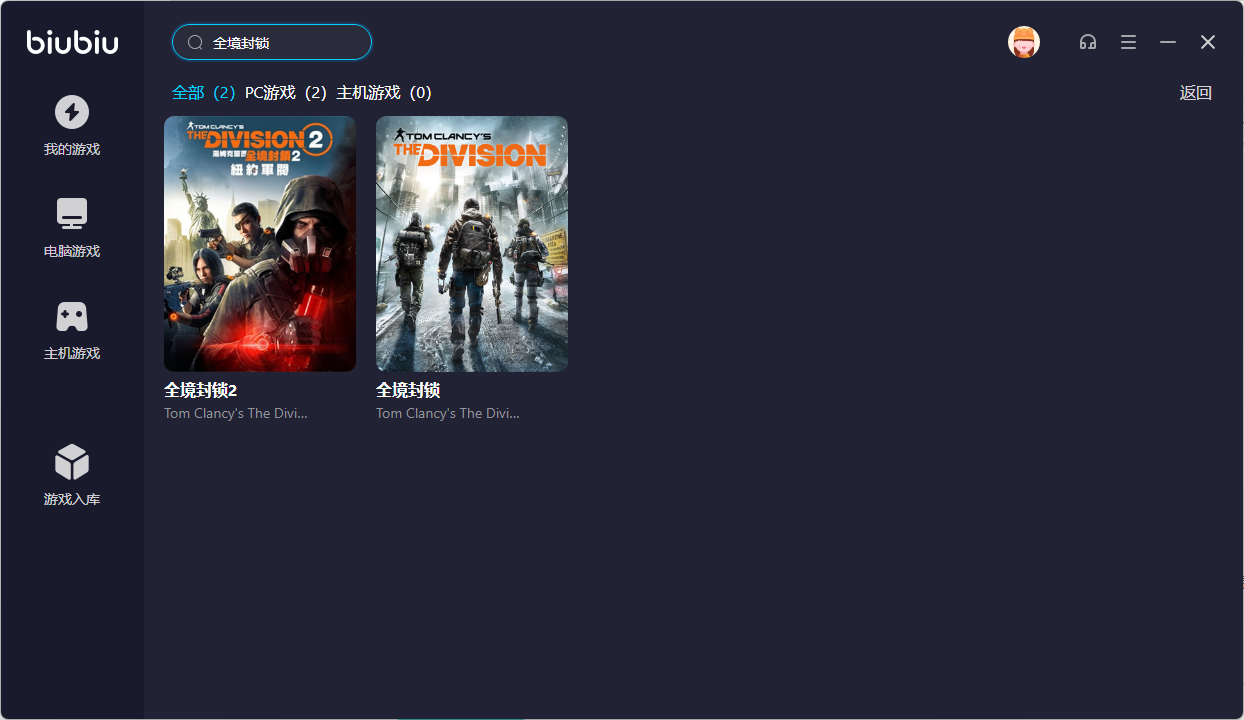Open 主机游戏 gamepad icon

coord(72,317)
